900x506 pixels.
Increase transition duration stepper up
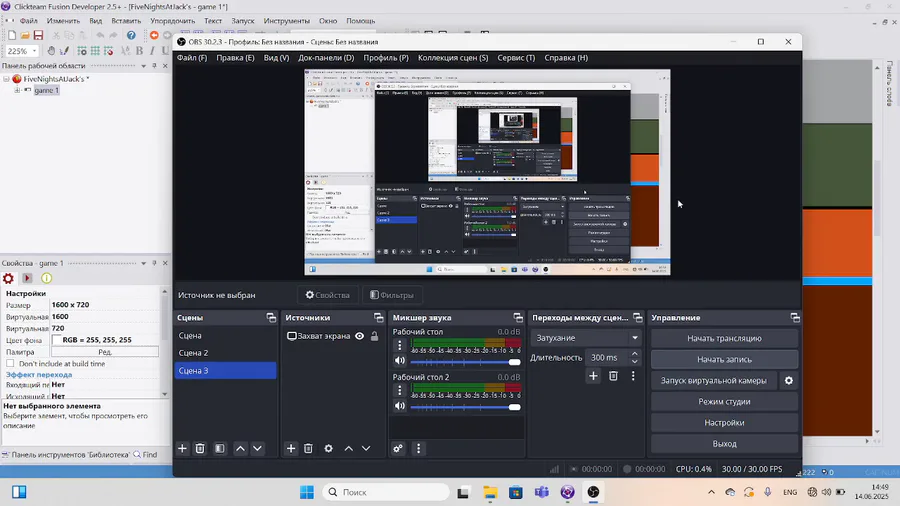pyautogui.click(x=634, y=354)
